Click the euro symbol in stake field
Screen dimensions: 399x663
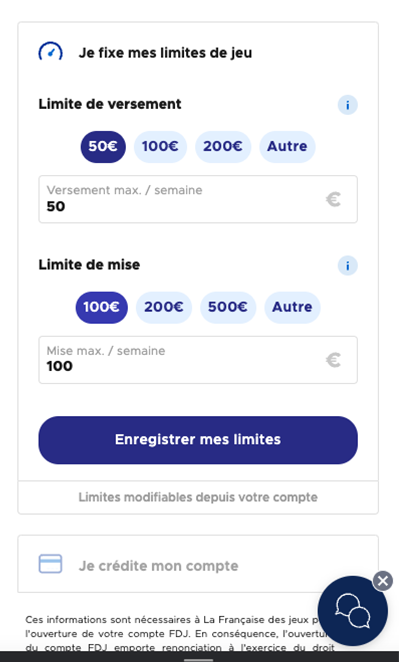[x=333, y=360]
